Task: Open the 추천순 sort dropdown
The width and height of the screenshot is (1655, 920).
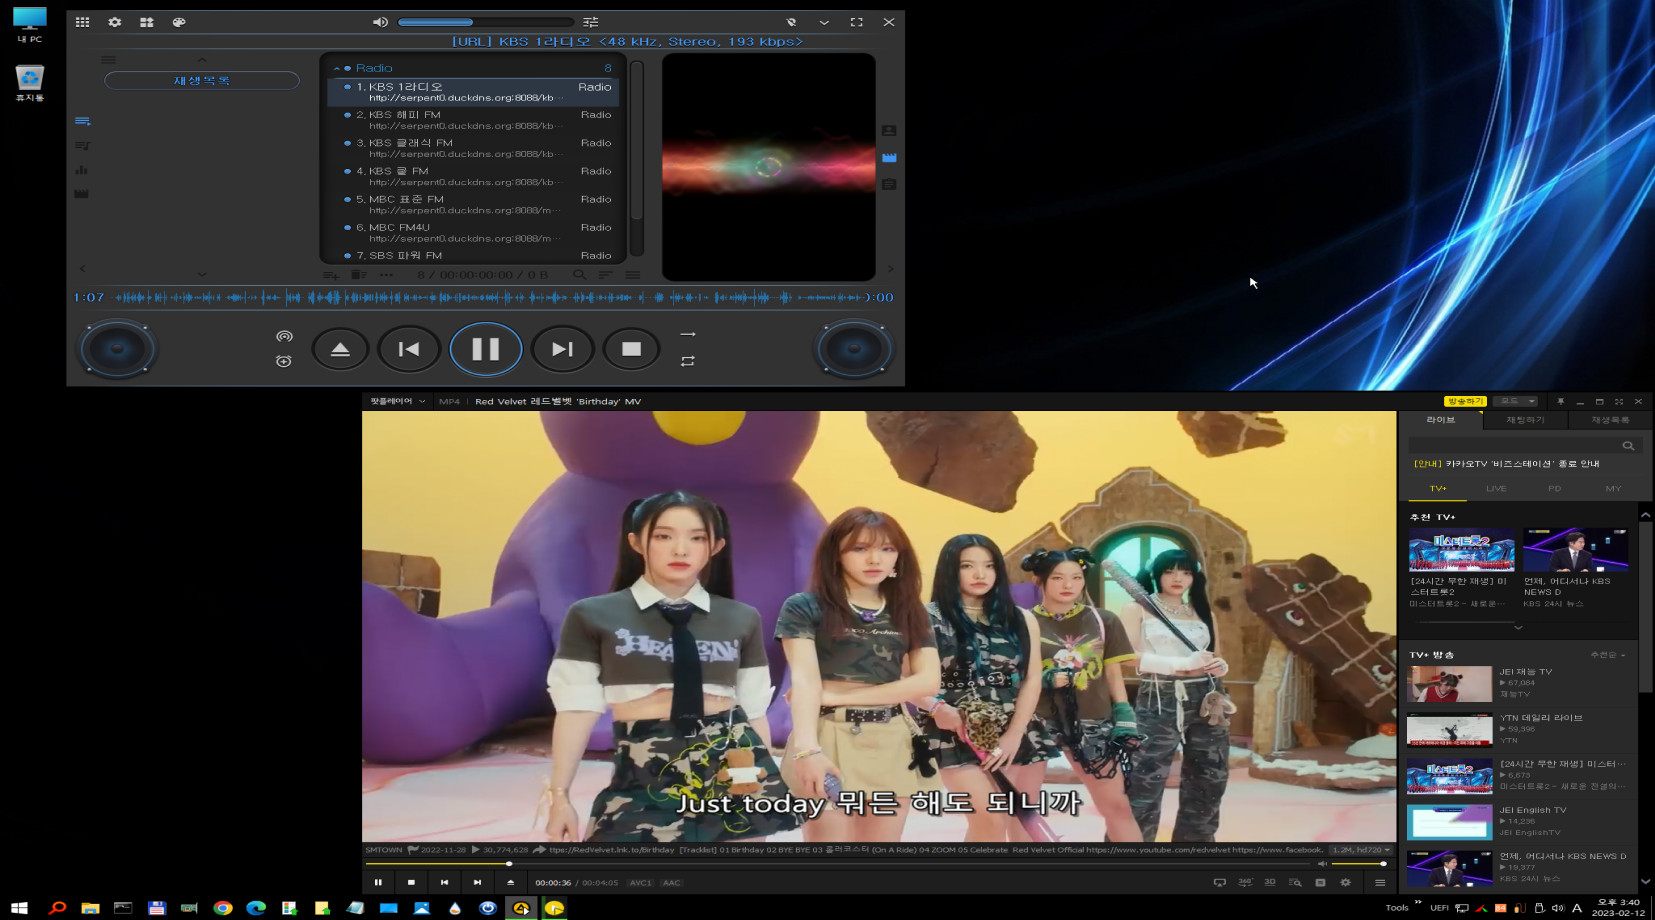Action: tap(1607, 655)
